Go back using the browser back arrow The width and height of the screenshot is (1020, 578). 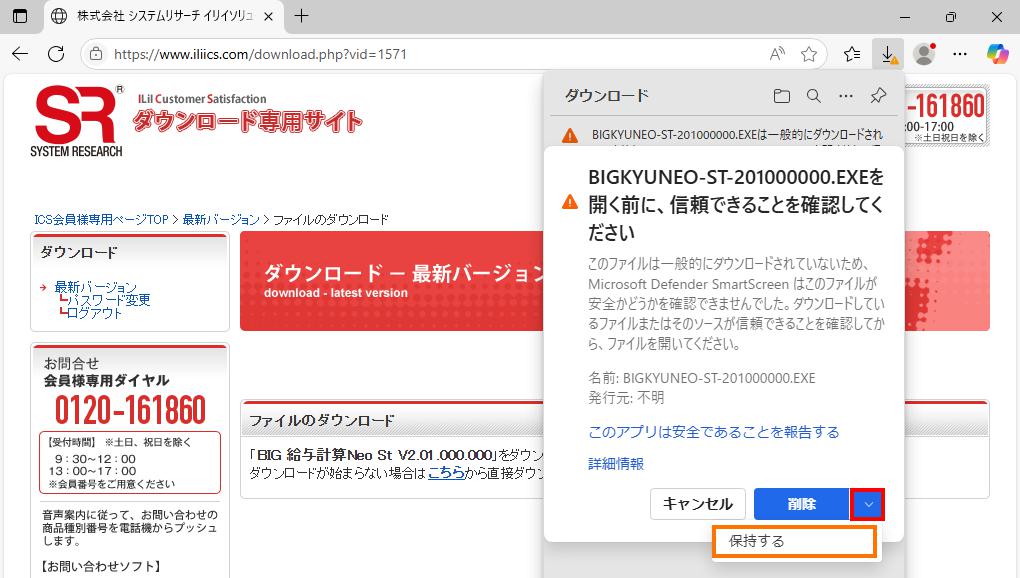20,54
